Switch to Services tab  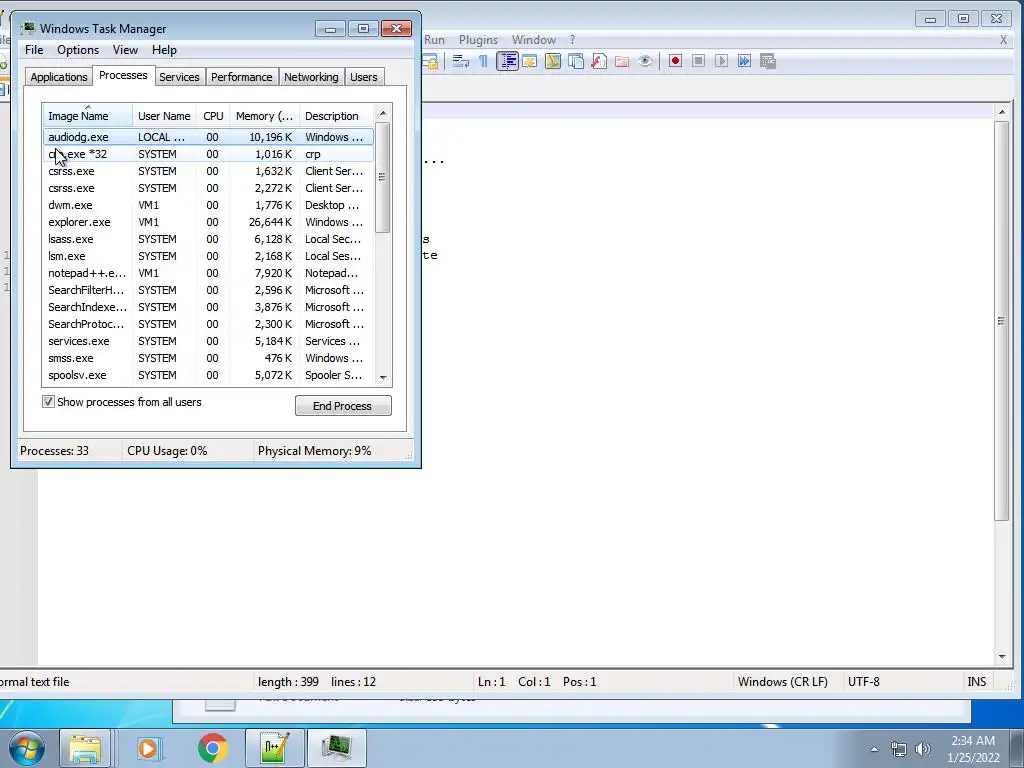(179, 77)
